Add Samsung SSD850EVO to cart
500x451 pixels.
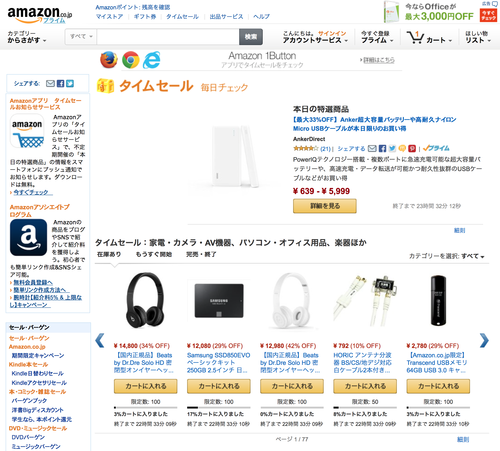click(x=219, y=386)
